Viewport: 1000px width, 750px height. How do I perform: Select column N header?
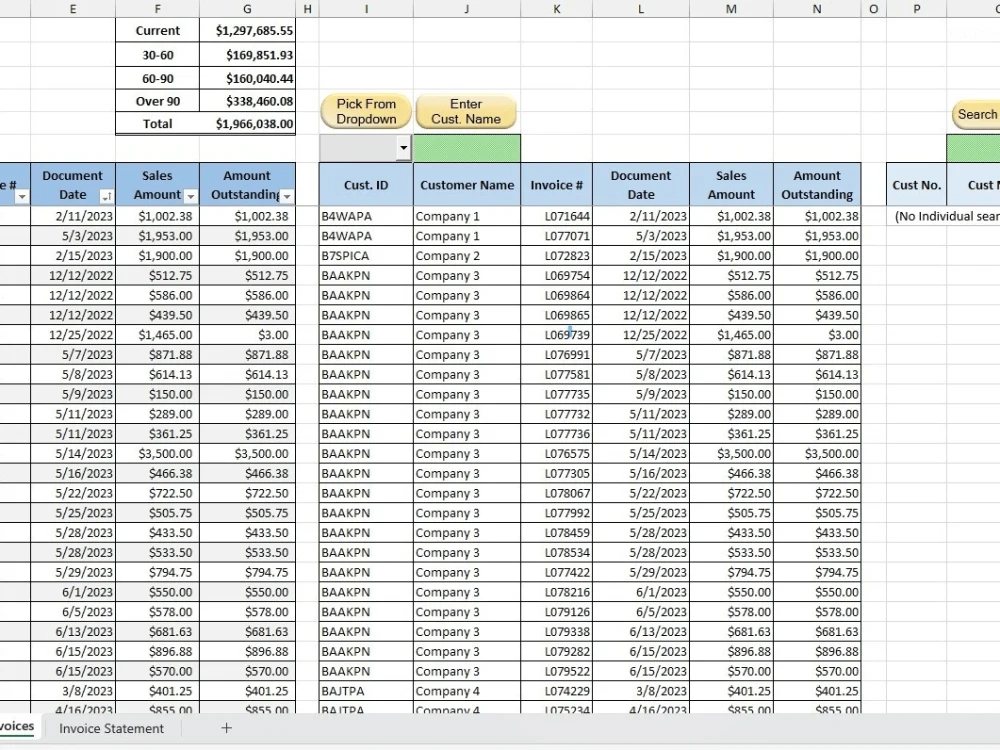click(x=817, y=9)
